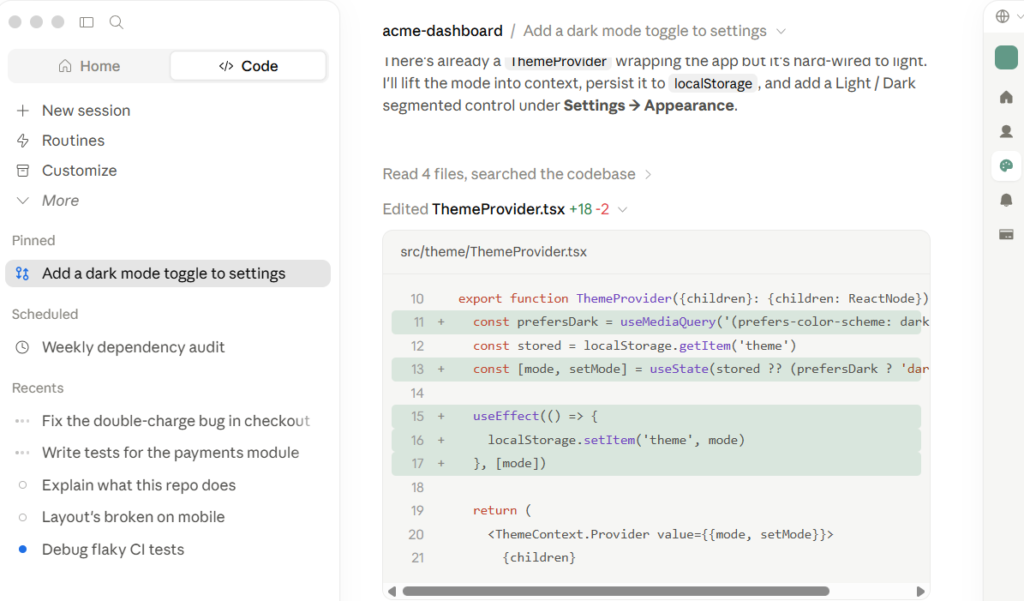Click the credit card billing icon in right rail
The width and height of the screenshot is (1024, 601).
(1006, 235)
